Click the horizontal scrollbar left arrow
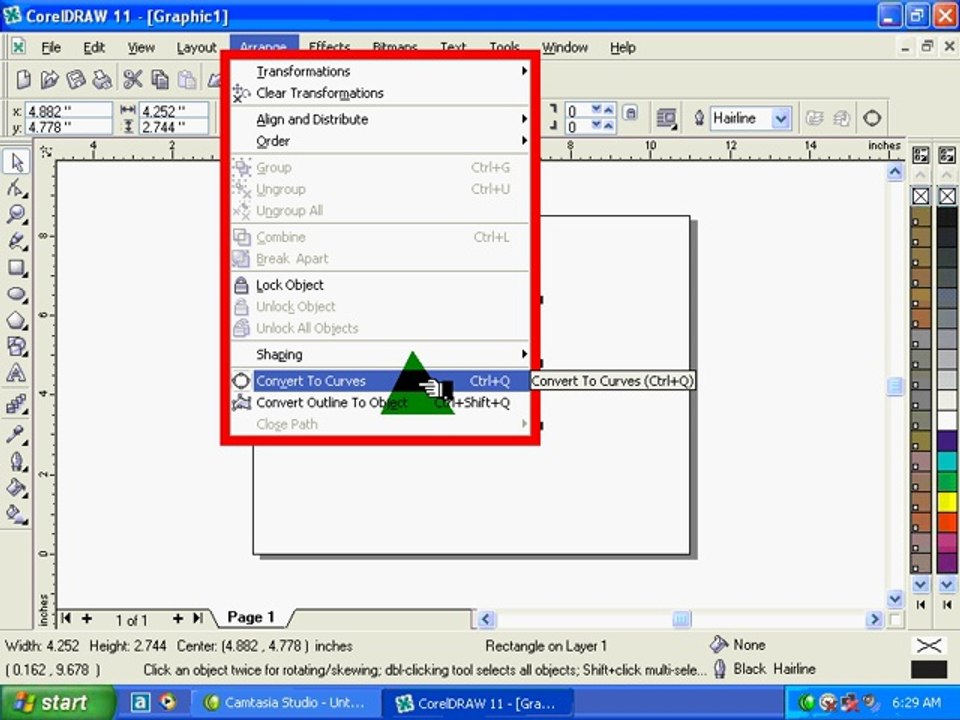This screenshot has height=720, width=960. [x=486, y=619]
